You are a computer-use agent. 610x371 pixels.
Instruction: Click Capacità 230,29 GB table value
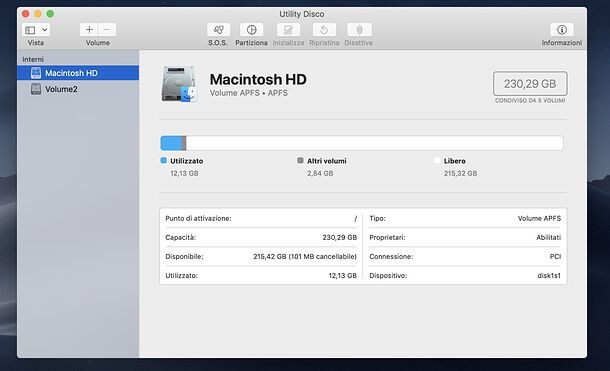point(340,237)
